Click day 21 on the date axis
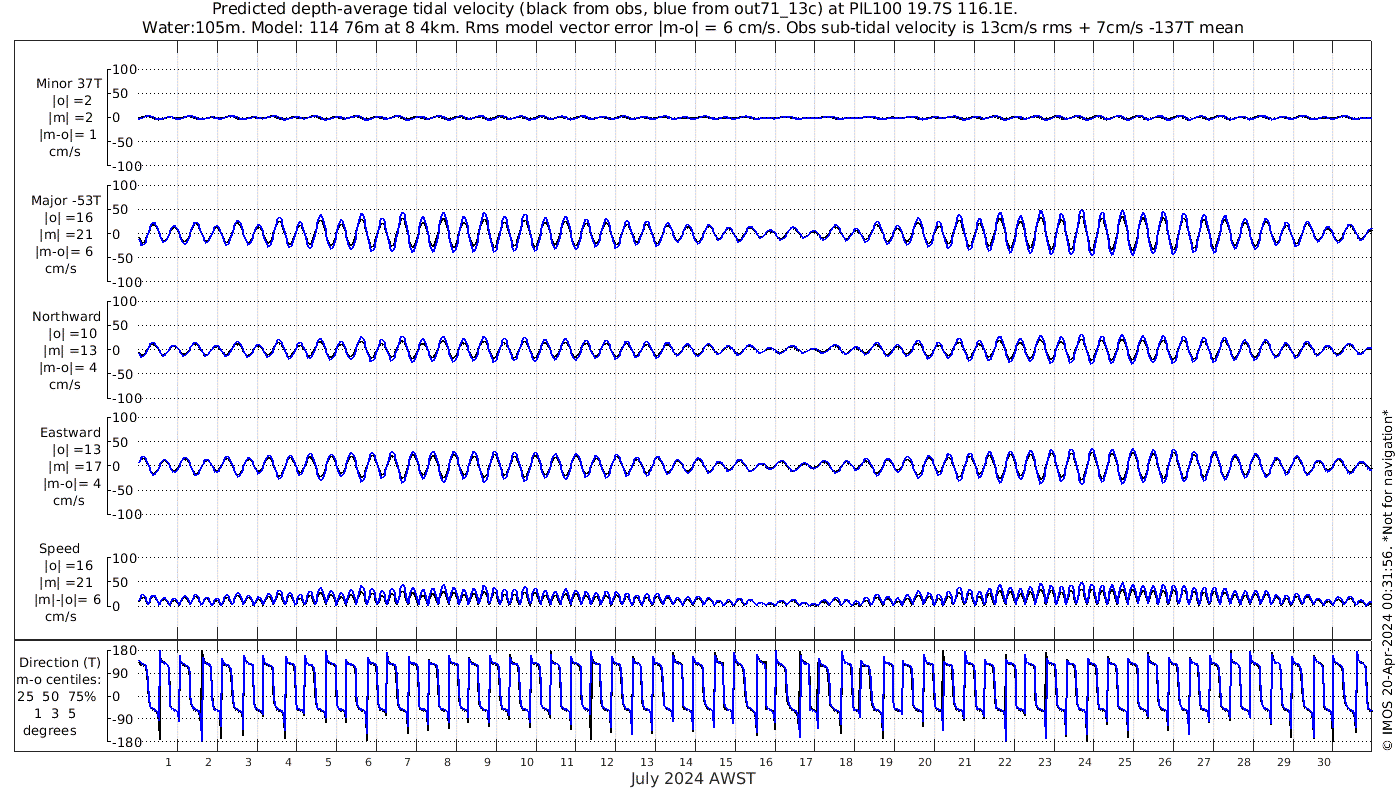This screenshot has width=1400, height=800. coord(965,762)
